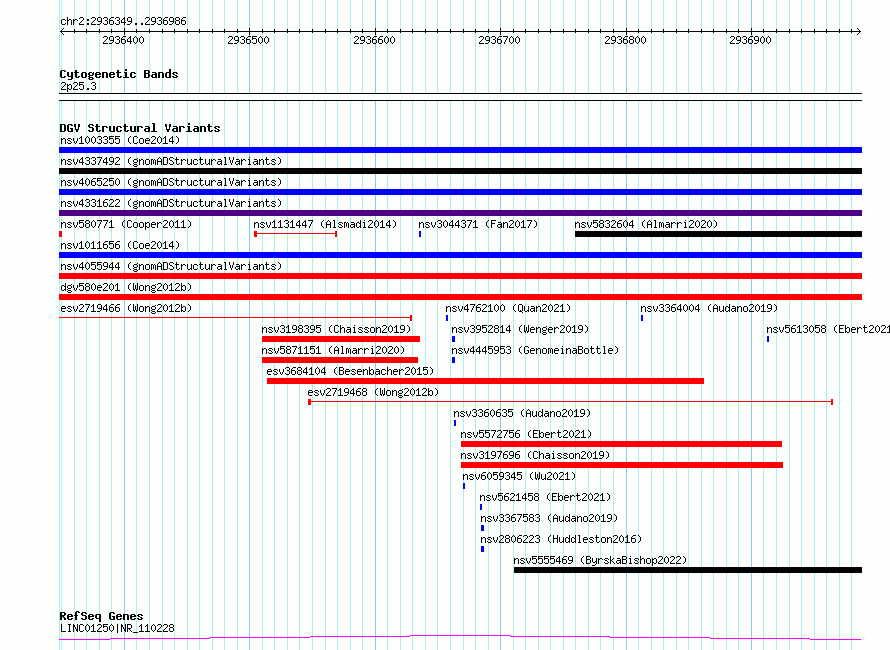The height and width of the screenshot is (650, 890).
Task: Click the nsv1003355 (Coe2014) variant label
Action: point(120,140)
